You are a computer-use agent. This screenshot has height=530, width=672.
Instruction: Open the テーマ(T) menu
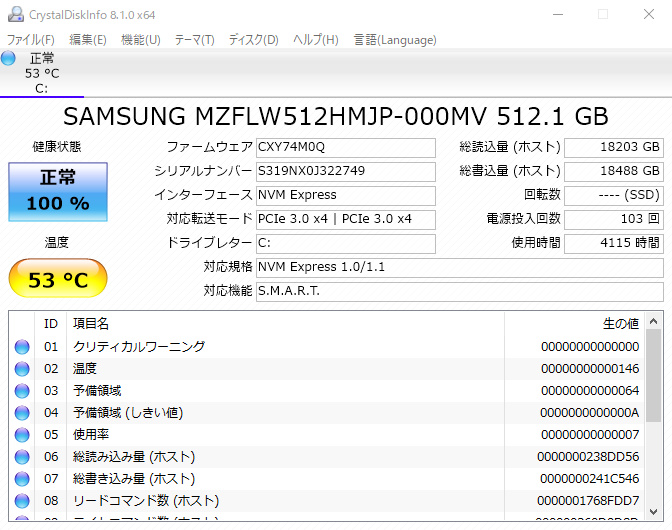pos(195,40)
